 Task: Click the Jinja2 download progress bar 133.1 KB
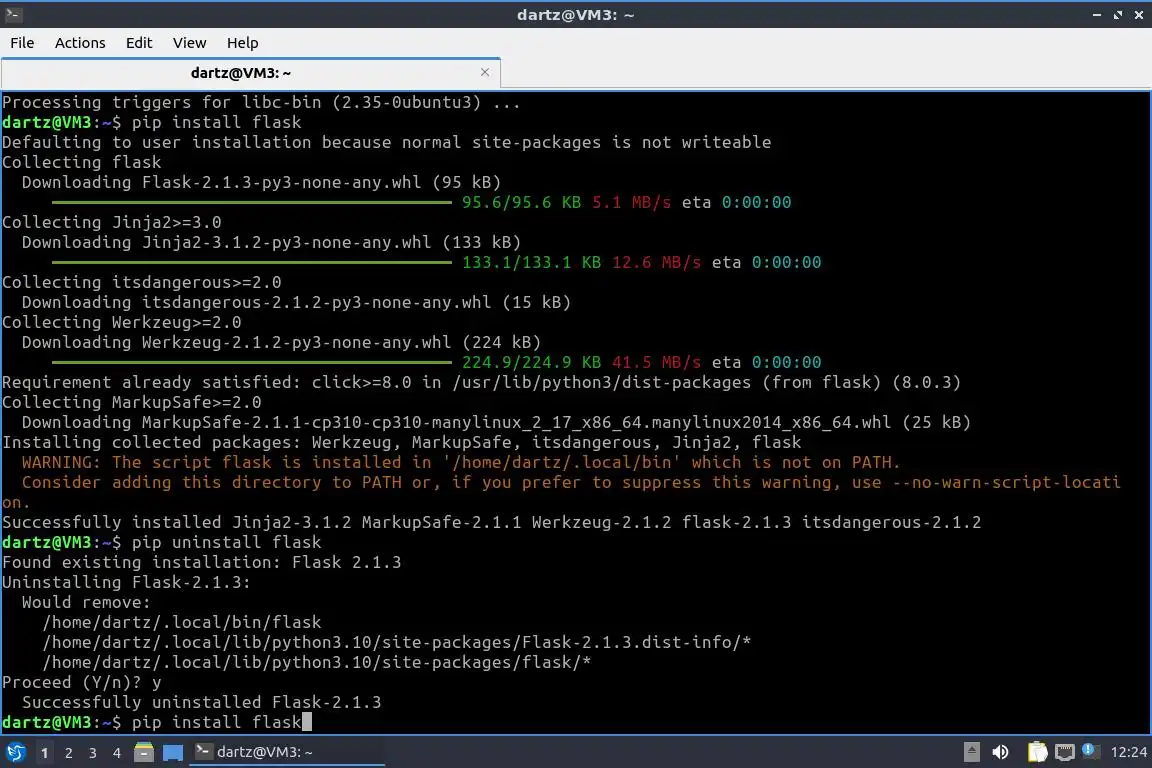[252, 262]
